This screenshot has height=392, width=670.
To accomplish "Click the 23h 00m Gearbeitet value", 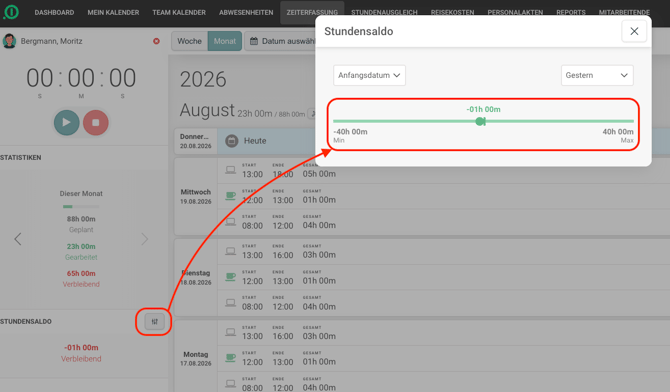I will 81,246.
